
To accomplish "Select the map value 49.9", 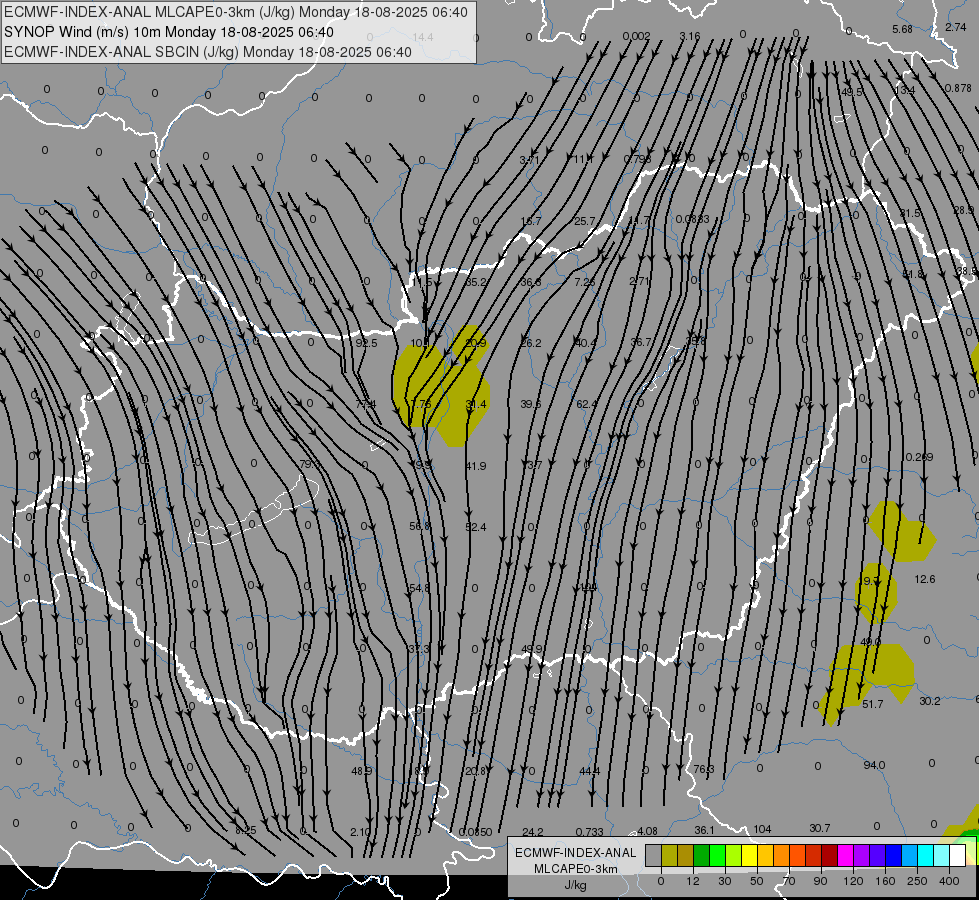I will click(x=531, y=649).
